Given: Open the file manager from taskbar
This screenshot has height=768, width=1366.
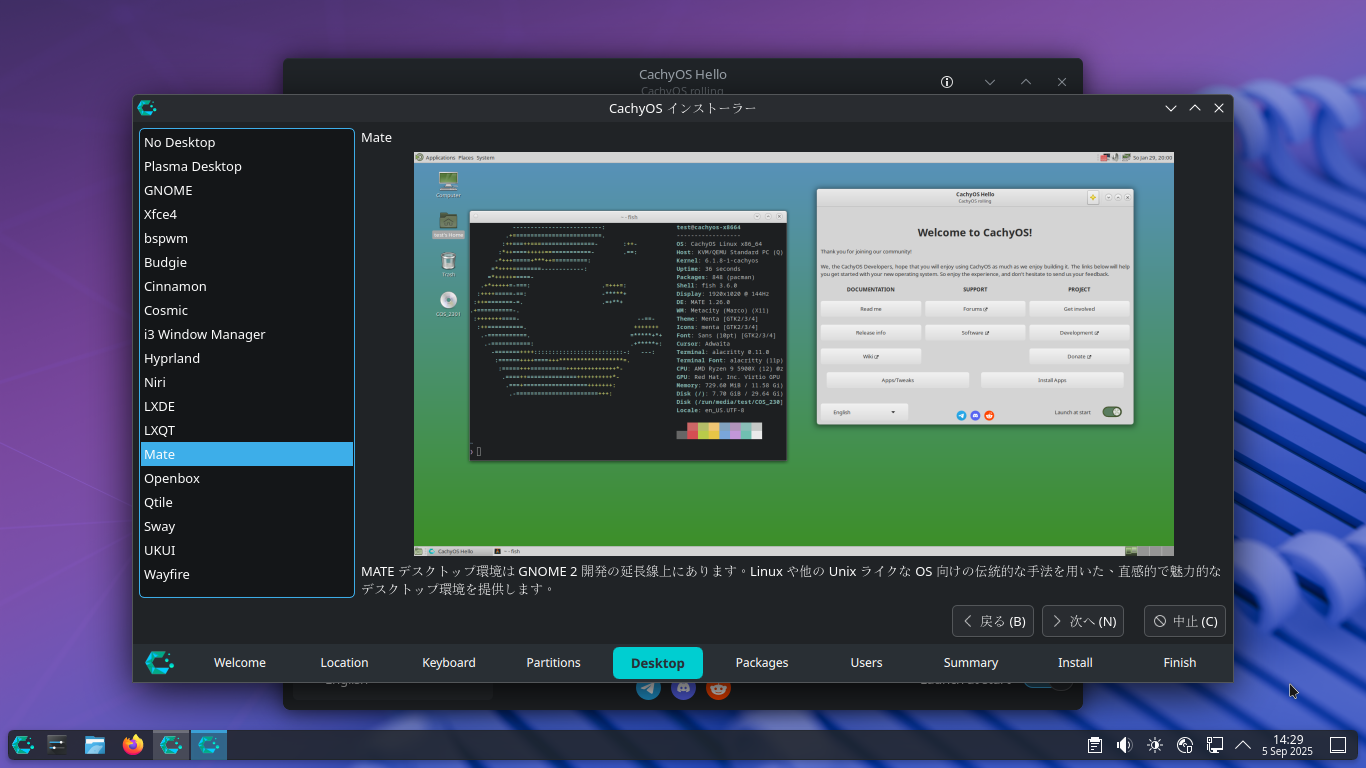Looking at the screenshot, I should coord(95,745).
